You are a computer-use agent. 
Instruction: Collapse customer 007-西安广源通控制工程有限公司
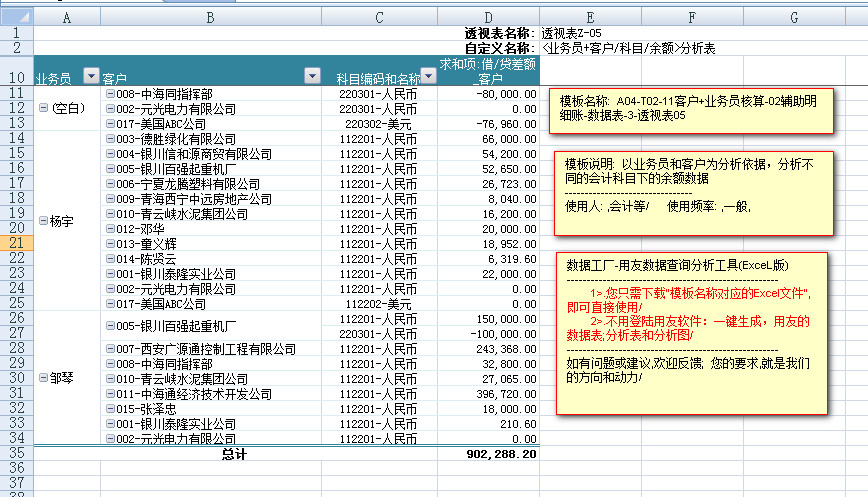[x=110, y=349]
